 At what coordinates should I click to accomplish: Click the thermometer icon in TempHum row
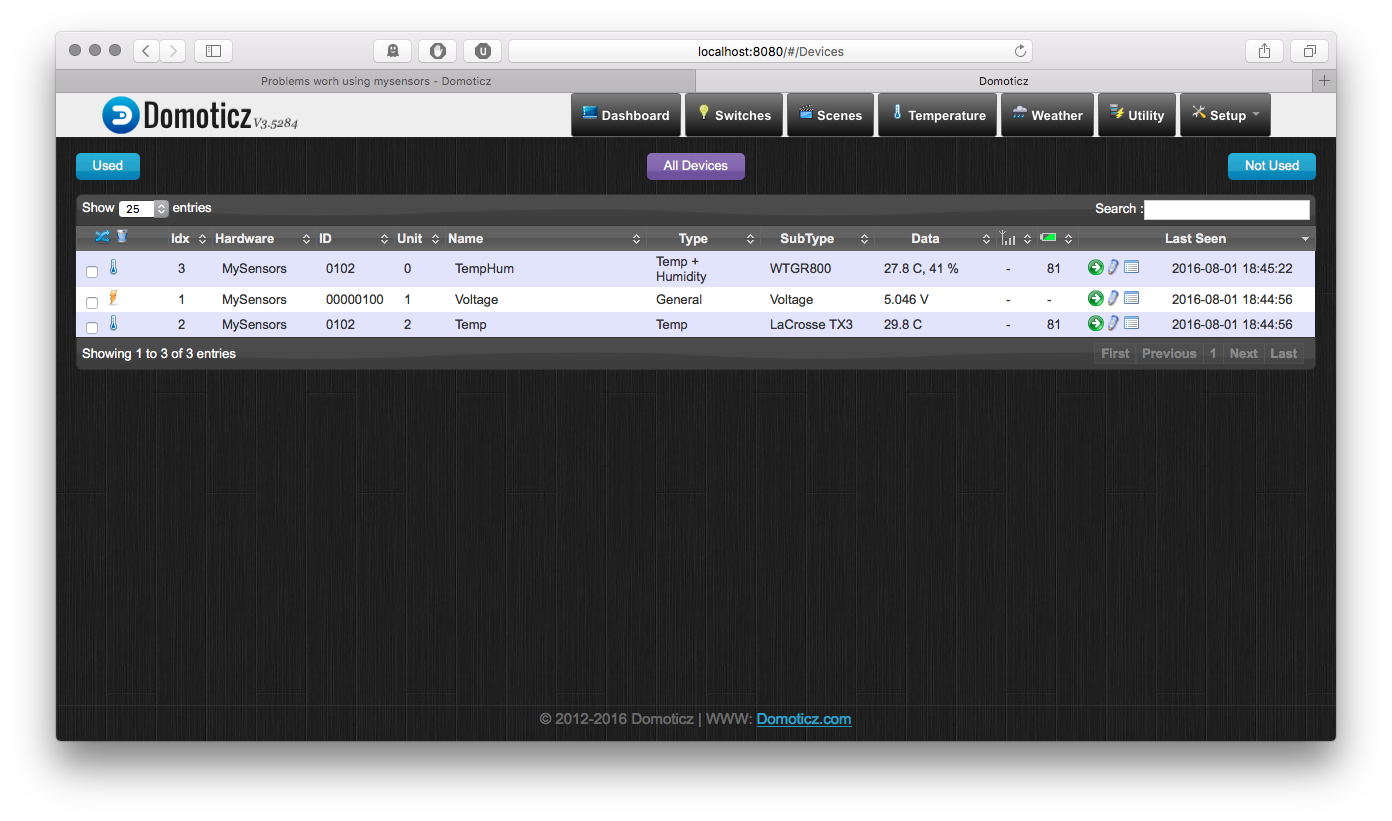(114, 268)
